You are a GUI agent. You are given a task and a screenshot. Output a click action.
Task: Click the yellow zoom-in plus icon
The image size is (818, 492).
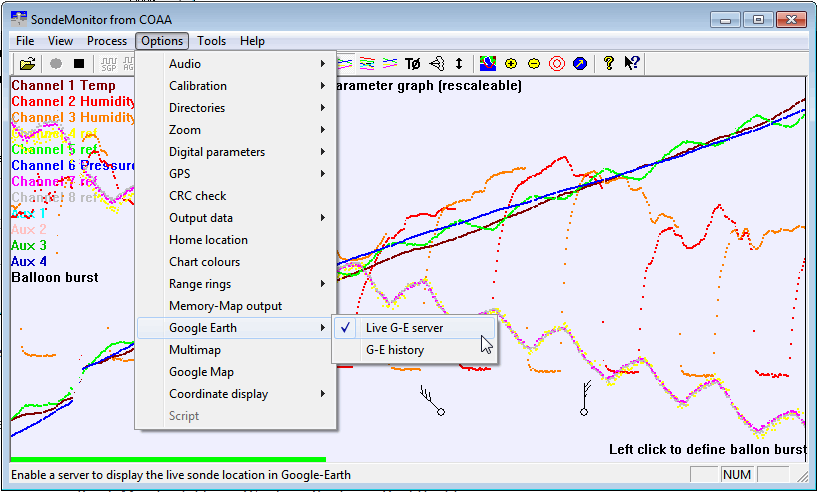tap(511, 64)
